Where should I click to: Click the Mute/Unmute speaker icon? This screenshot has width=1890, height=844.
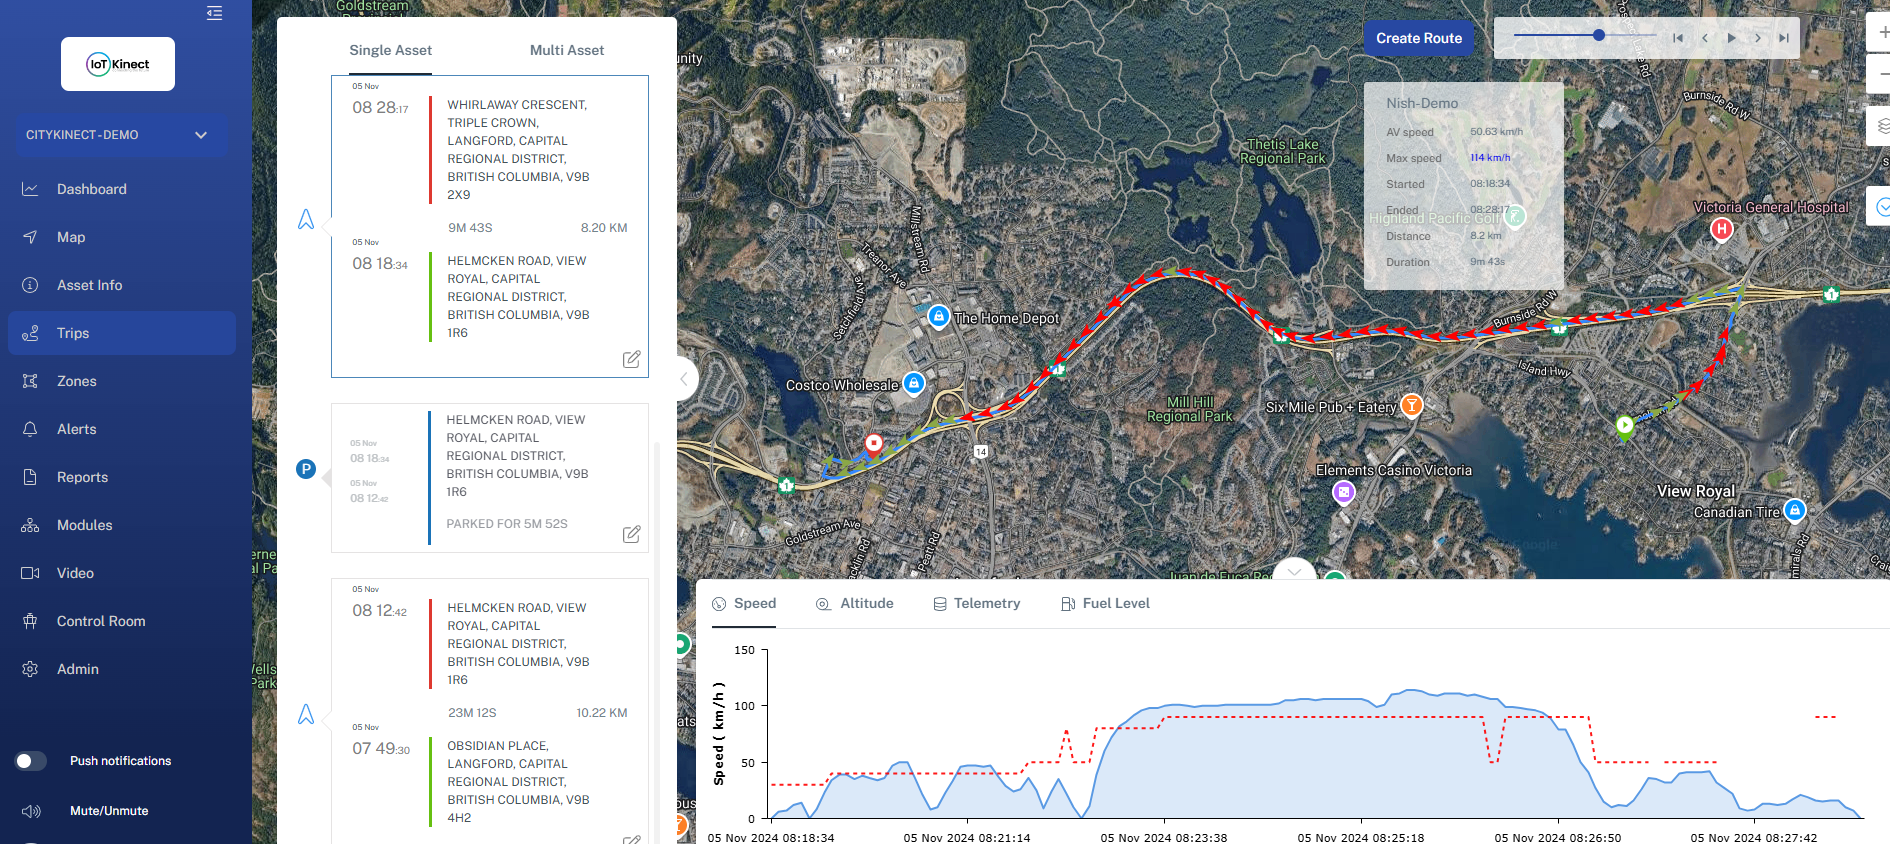(31, 811)
